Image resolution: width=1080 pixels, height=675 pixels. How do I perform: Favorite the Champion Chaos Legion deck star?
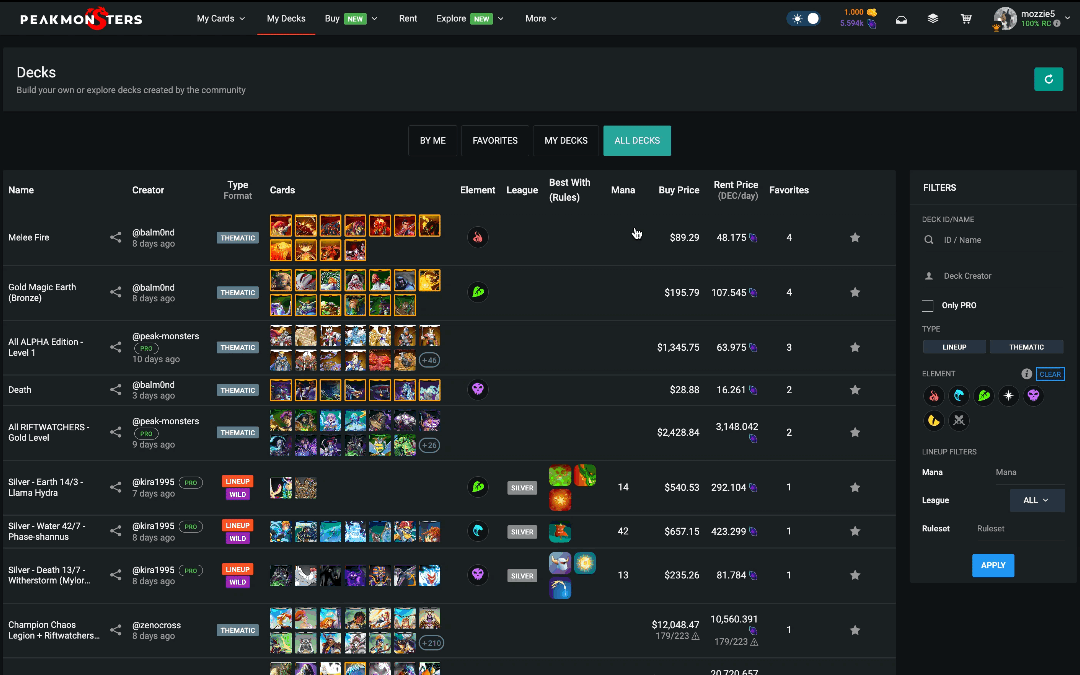[x=855, y=630]
